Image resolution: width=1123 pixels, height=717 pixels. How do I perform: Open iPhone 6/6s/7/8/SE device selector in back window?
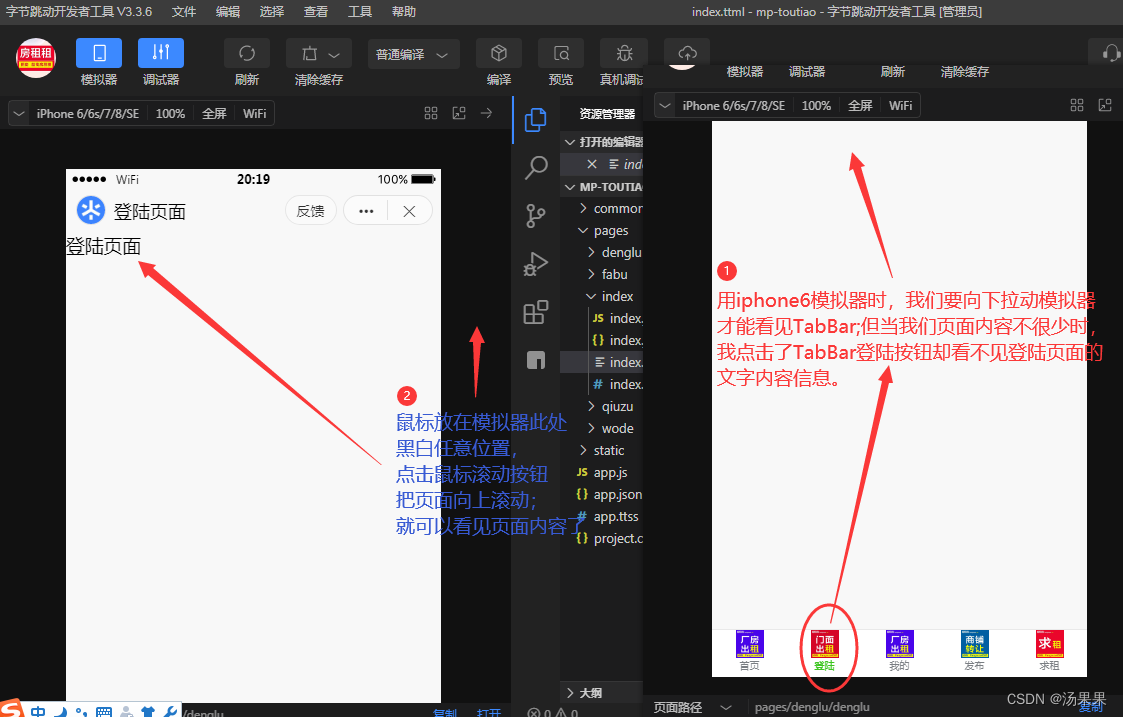coord(88,113)
